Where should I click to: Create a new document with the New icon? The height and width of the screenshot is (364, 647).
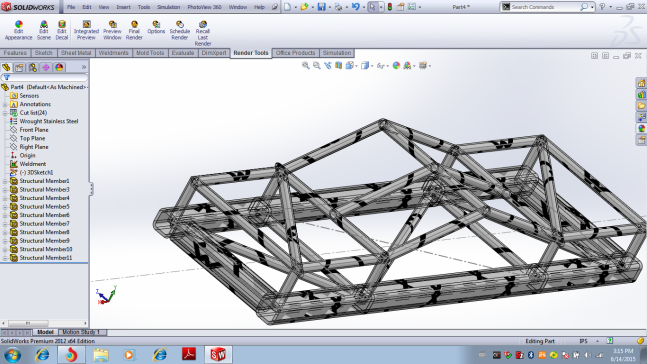[x=288, y=7]
